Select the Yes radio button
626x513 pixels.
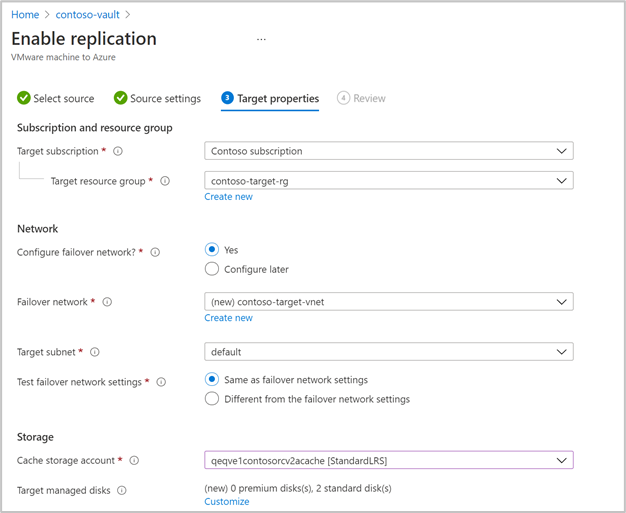212,250
